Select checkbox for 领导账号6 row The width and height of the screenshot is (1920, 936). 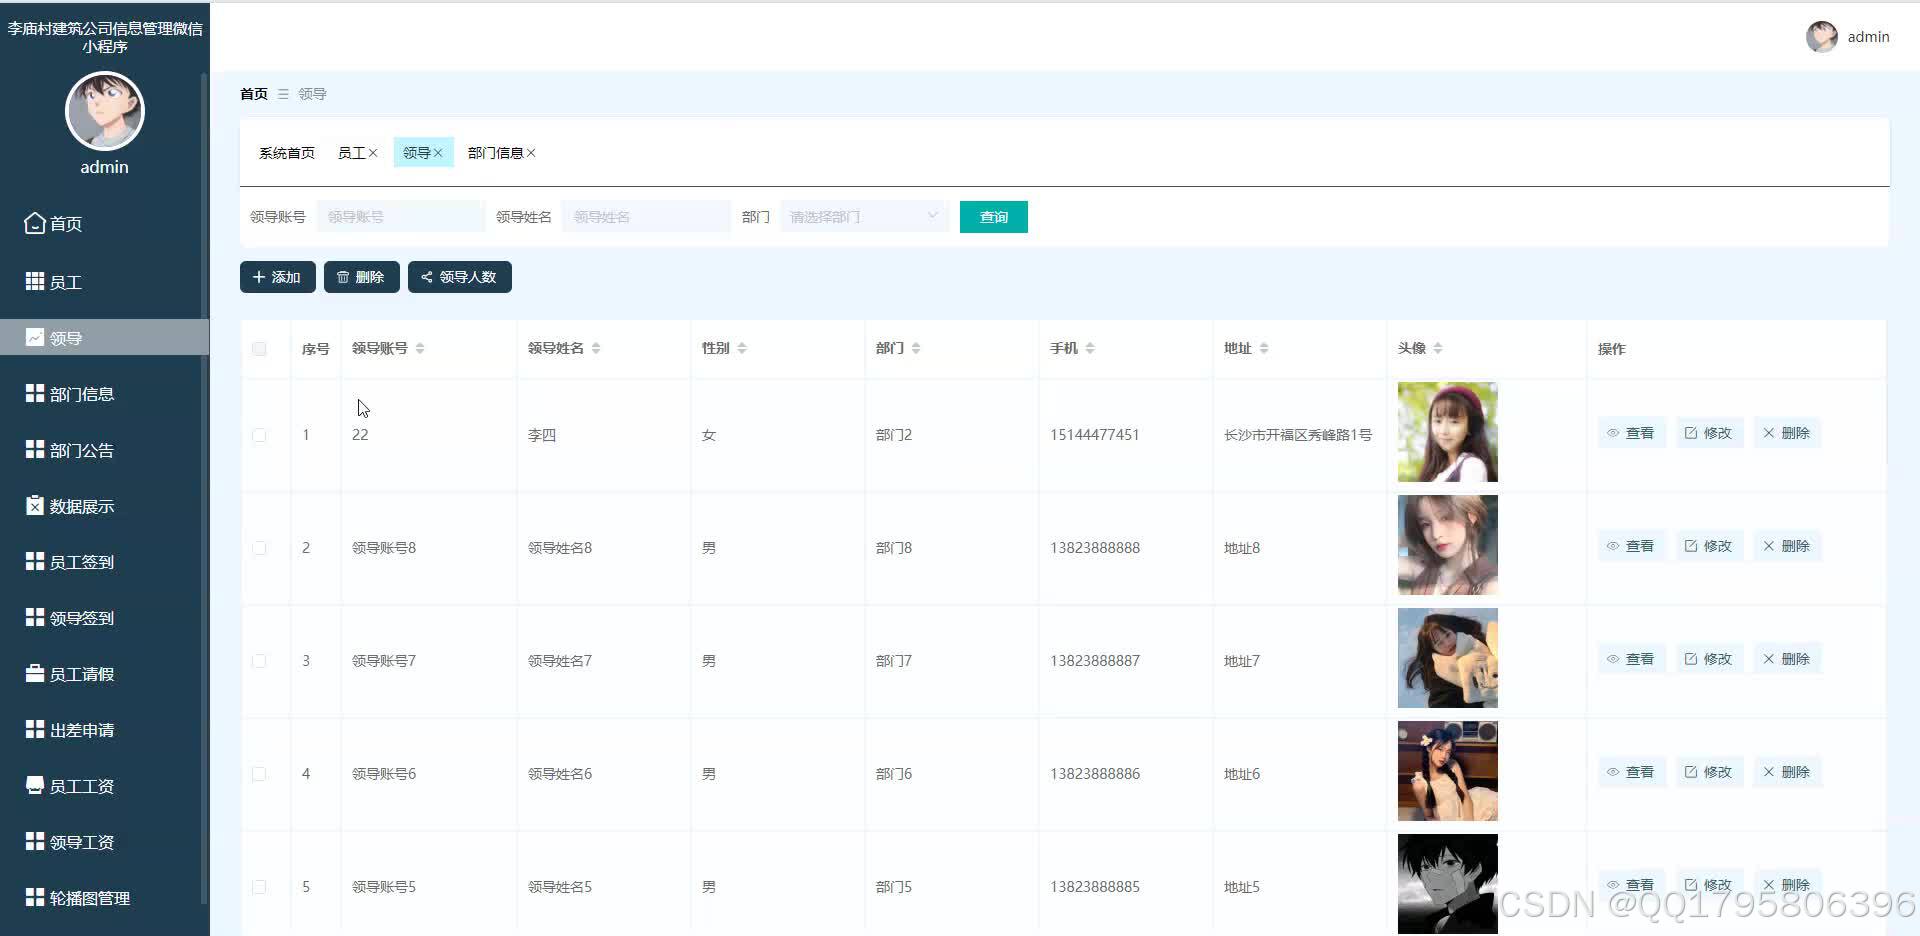pos(259,774)
